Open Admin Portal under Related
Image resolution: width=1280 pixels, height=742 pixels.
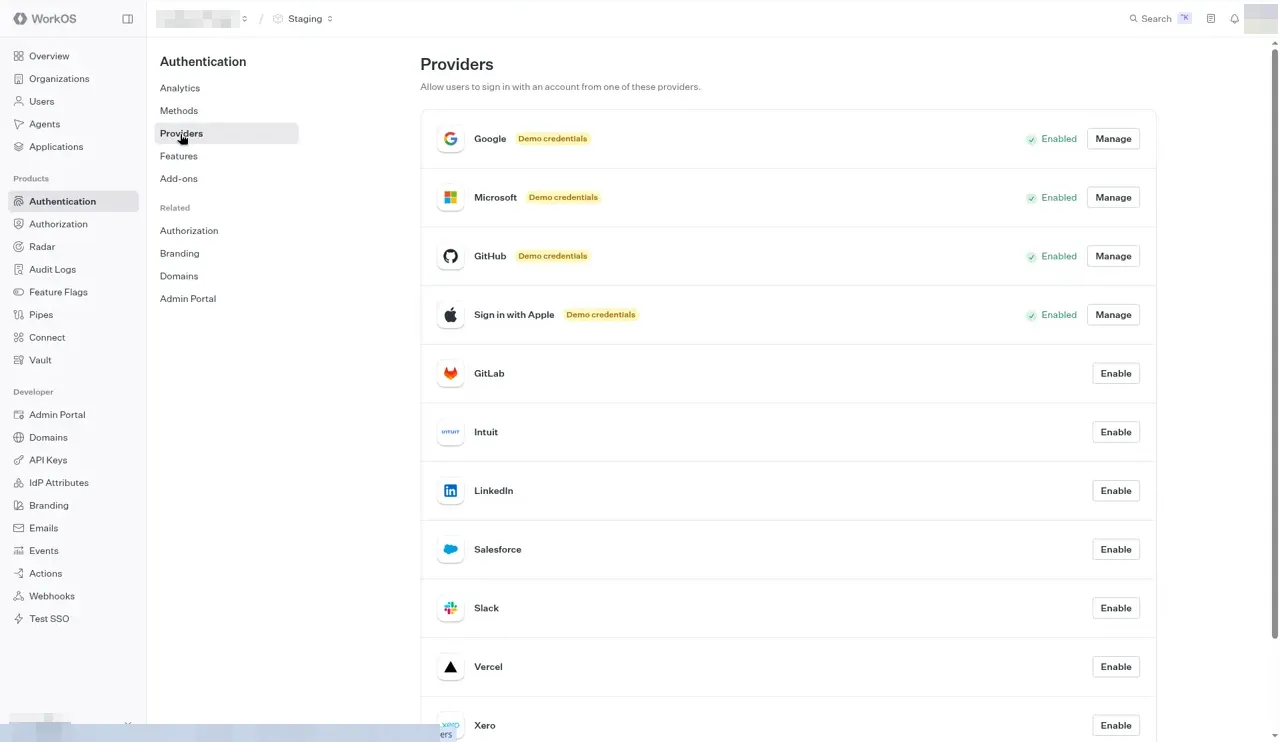[188, 299]
